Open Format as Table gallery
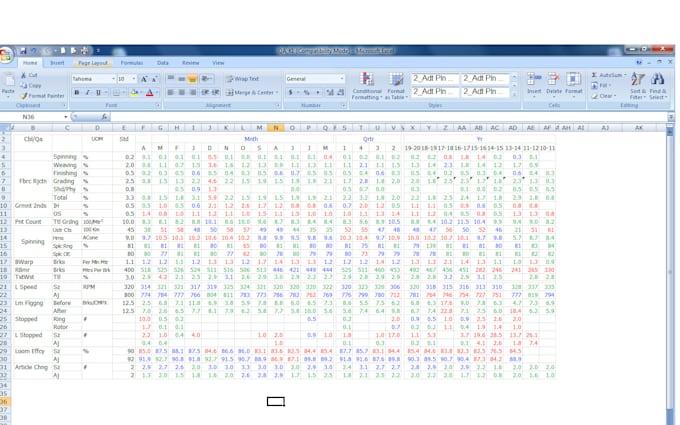 pyautogui.click(x=396, y=86)
